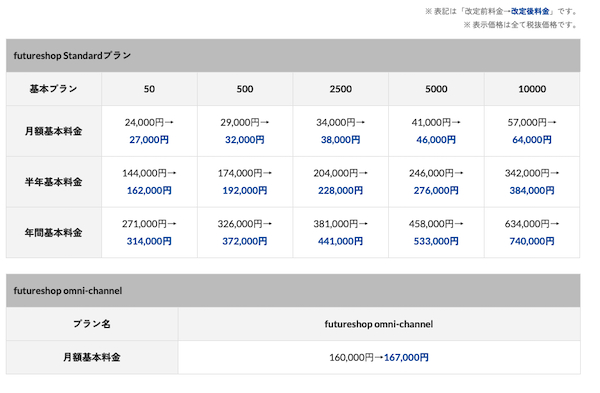Click the revised price 441,000円
The height and width of the screenshot is (393, 600).
click(x=340, y=241)
